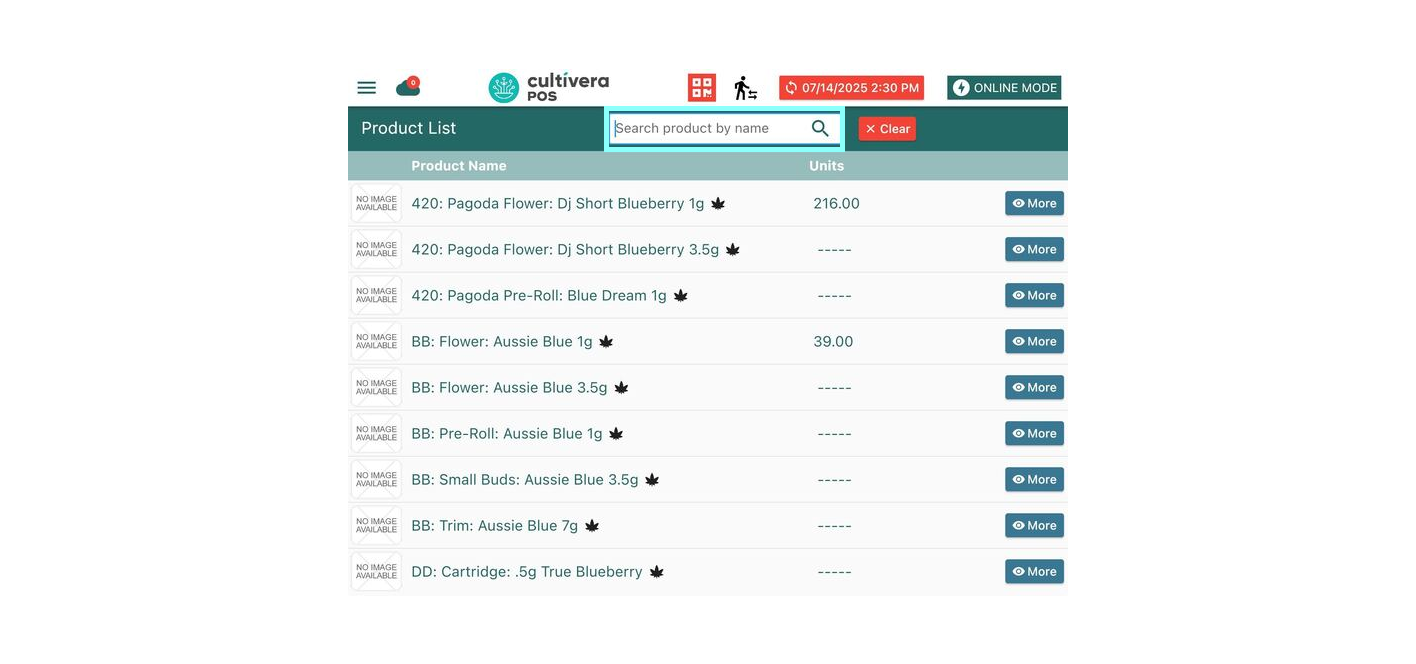
Task: Click the magnifier search icon
Action: [820, 128]
